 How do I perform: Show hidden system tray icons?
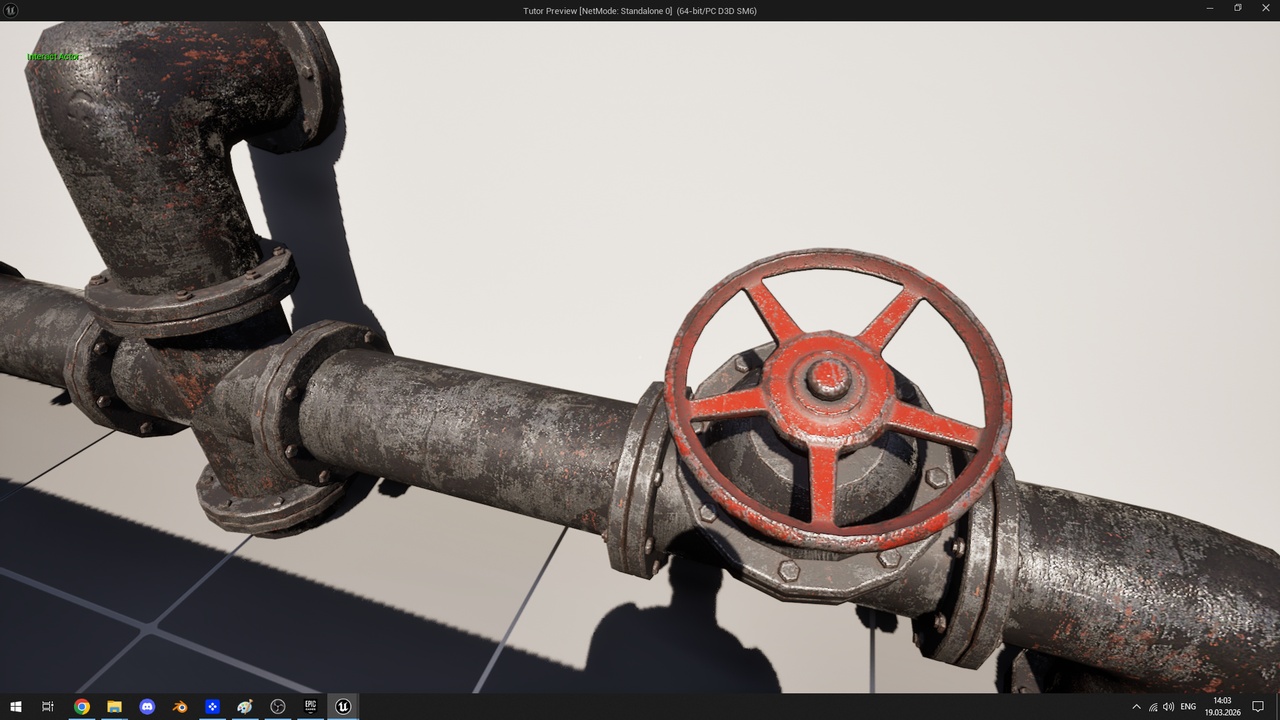click(1136, 706)
